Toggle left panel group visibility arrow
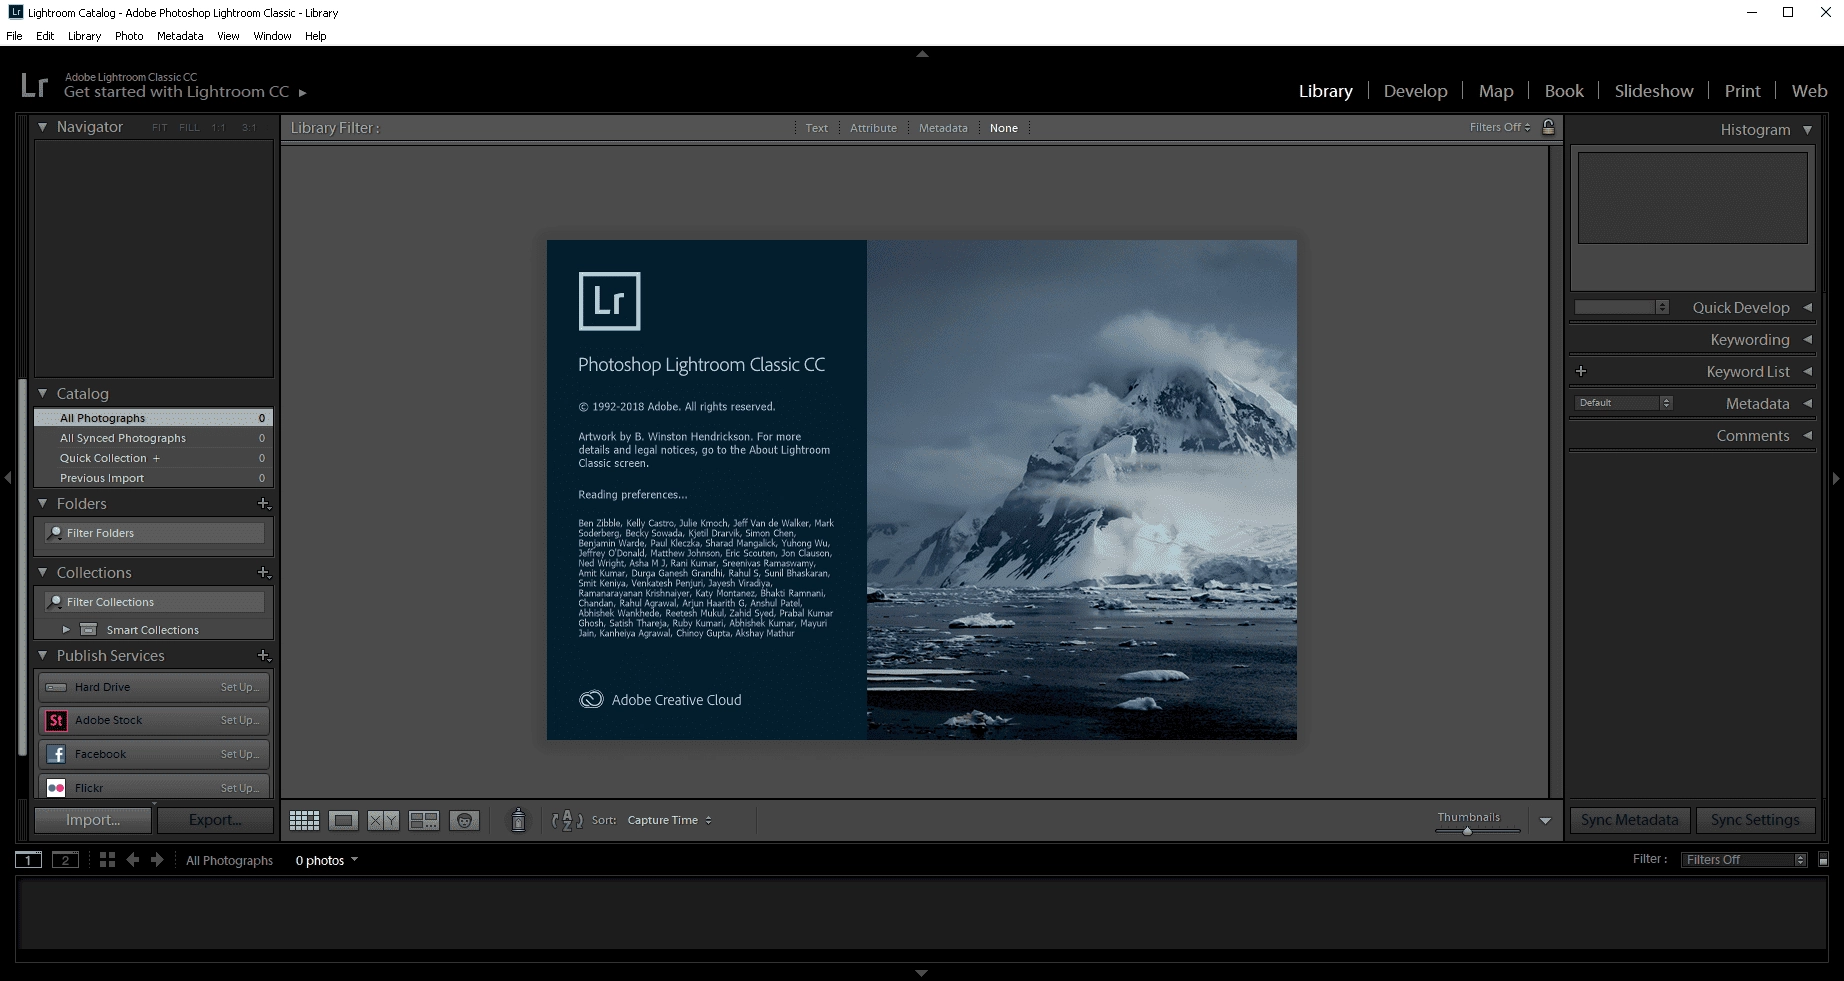 click(8, 478)
